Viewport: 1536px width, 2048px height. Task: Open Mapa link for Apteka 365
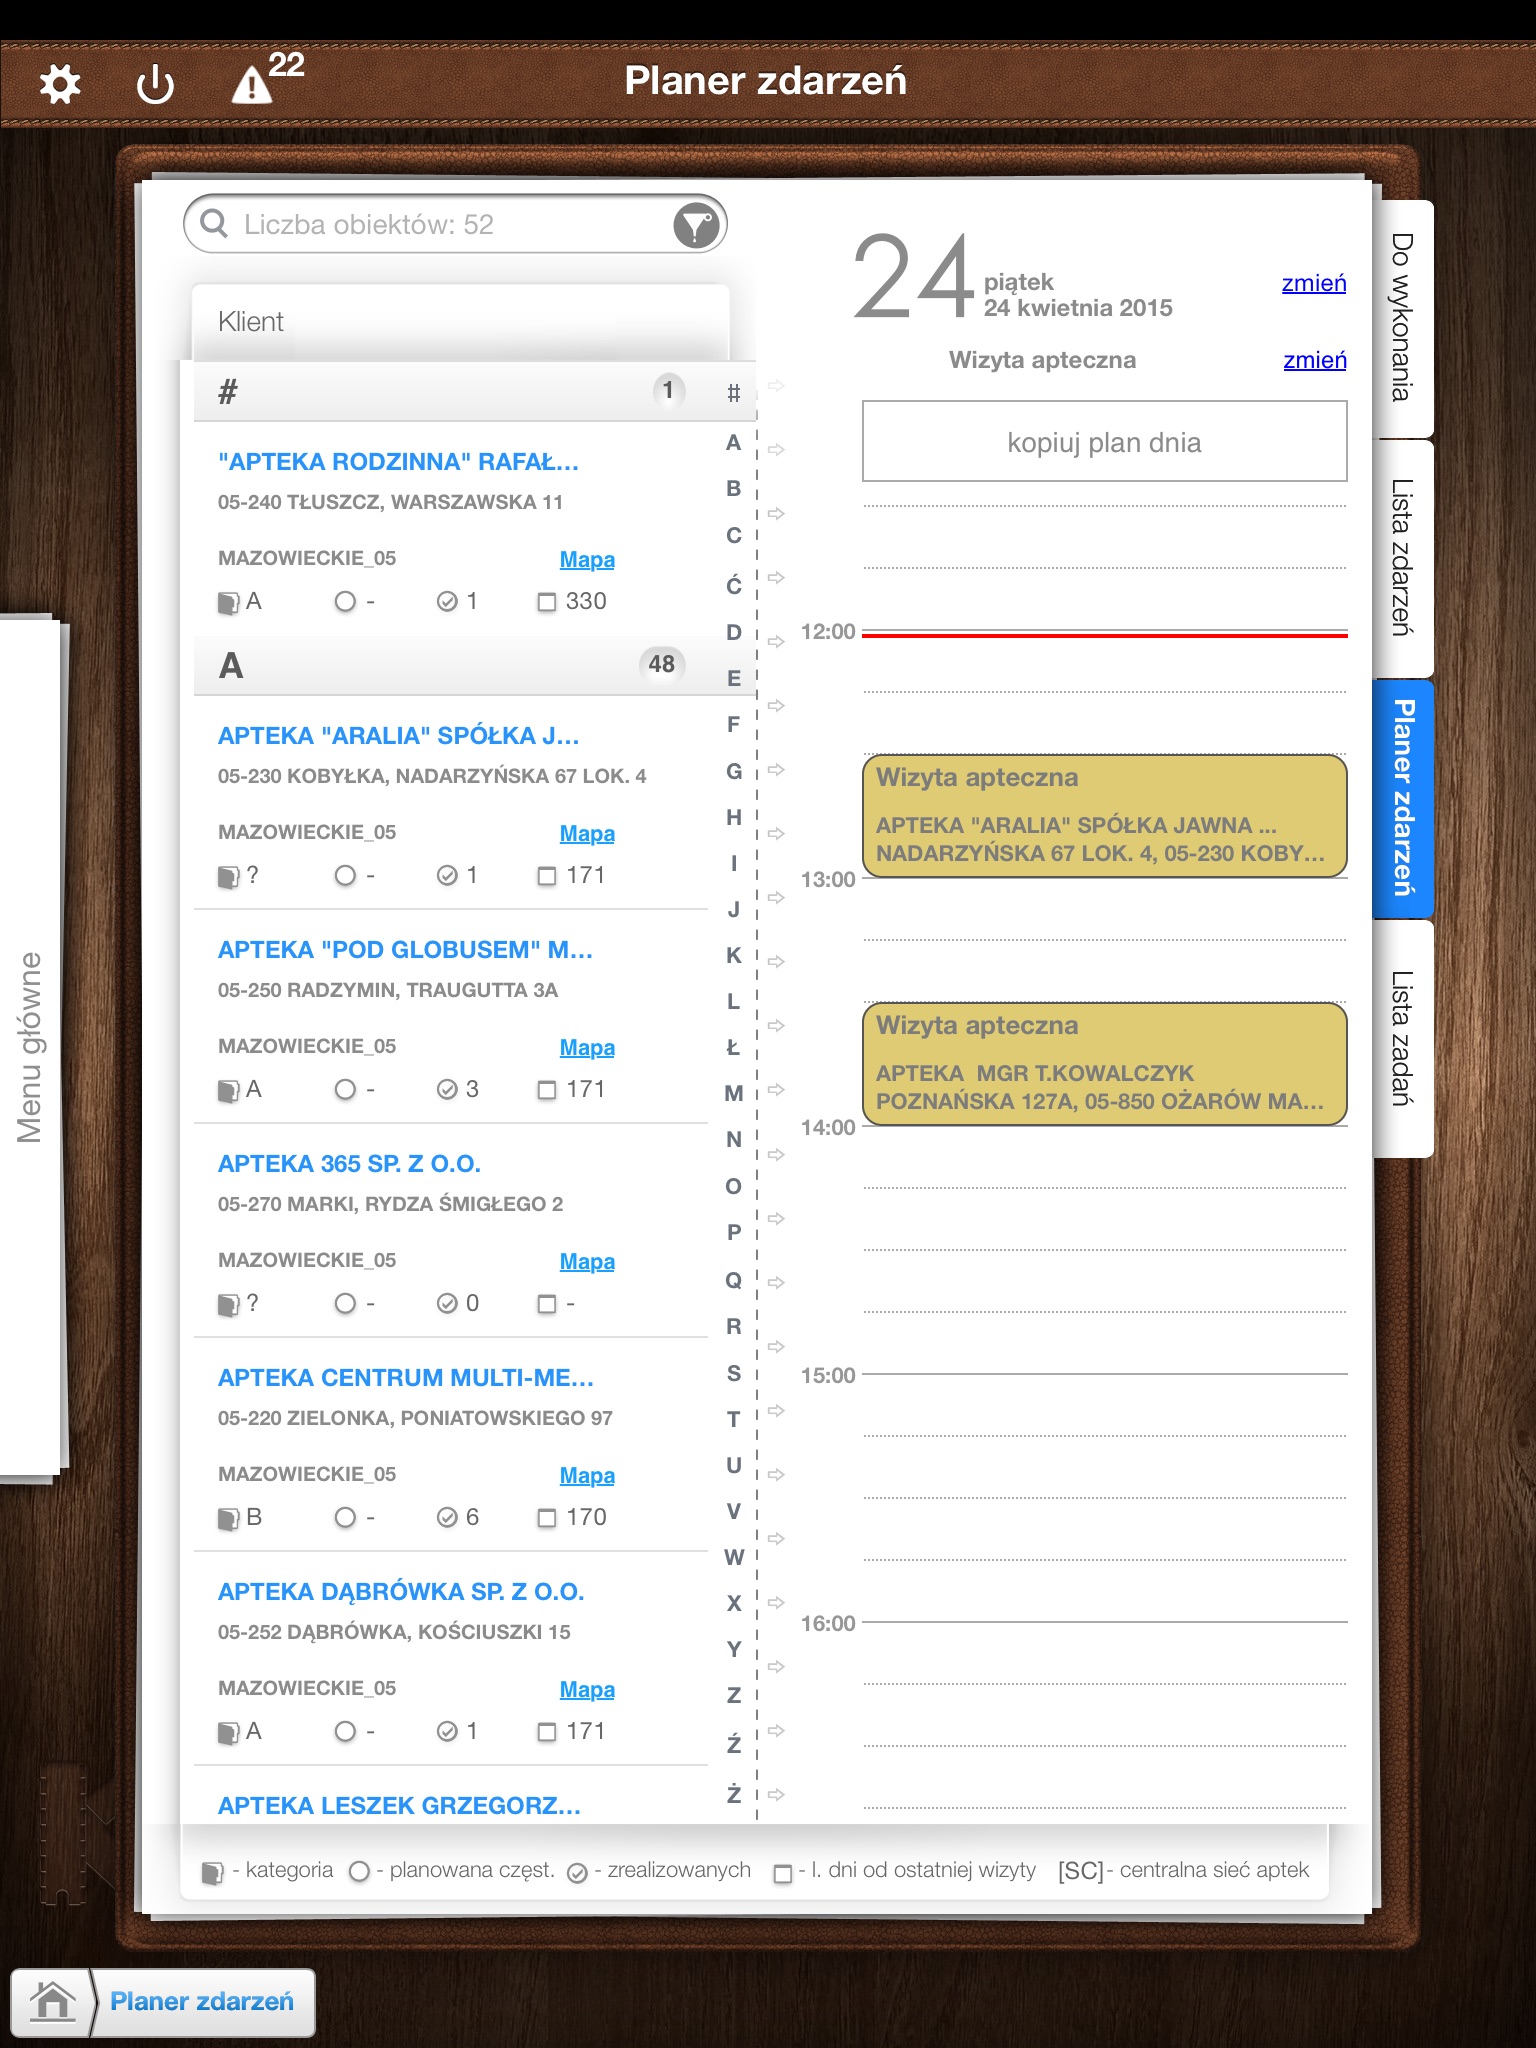click(x=587, y=1262)
